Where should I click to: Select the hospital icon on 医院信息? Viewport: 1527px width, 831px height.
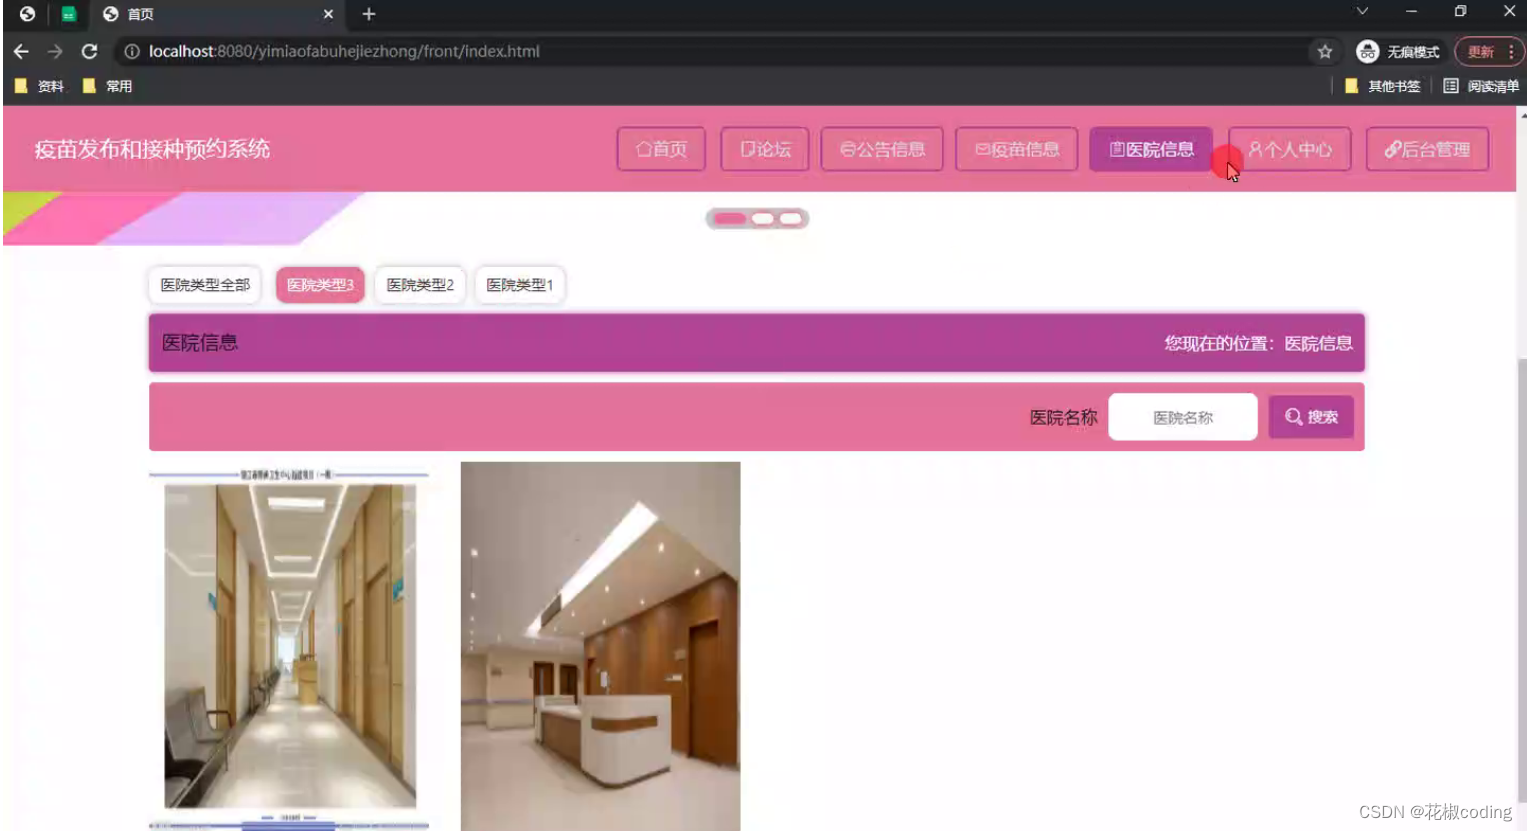(x=1117, y=149)
